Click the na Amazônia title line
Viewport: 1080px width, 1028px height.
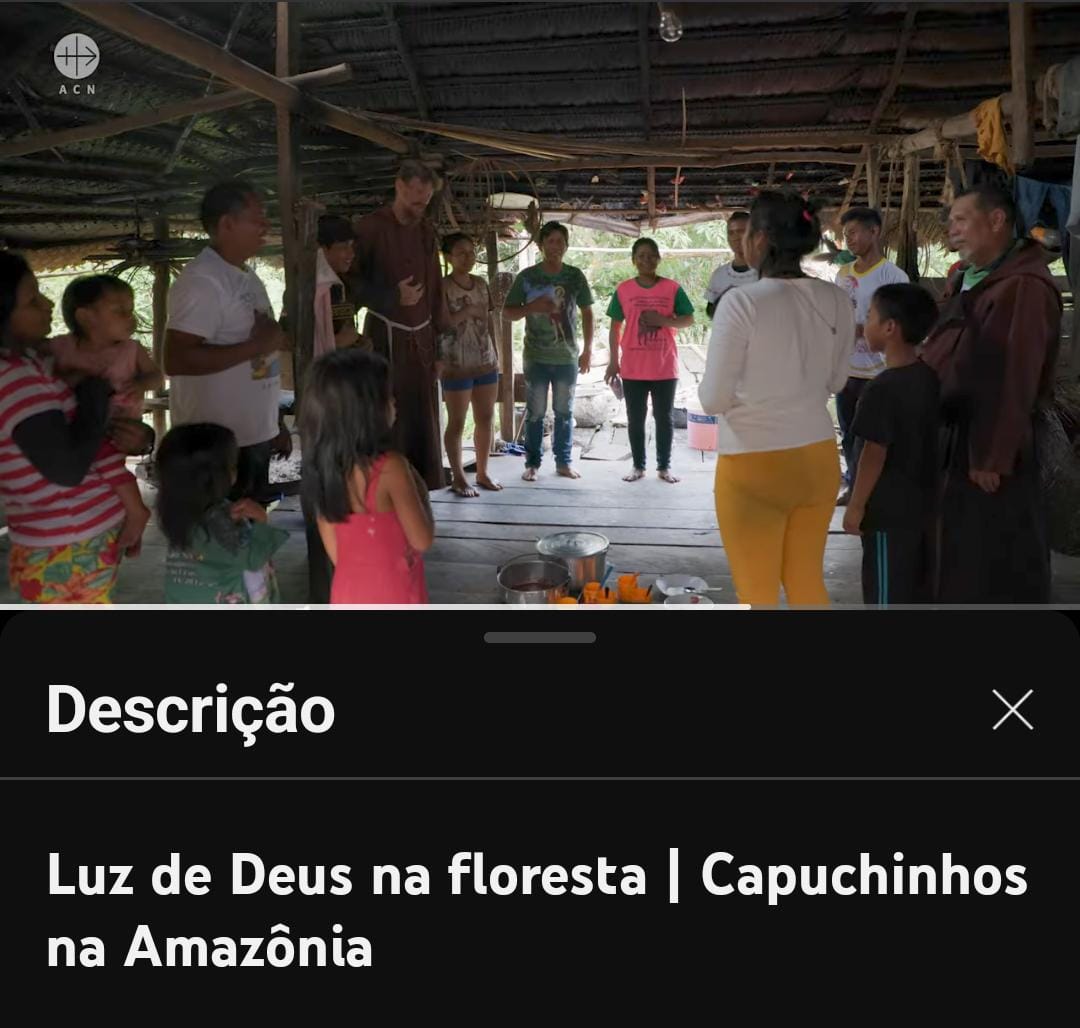coord(210,945)
